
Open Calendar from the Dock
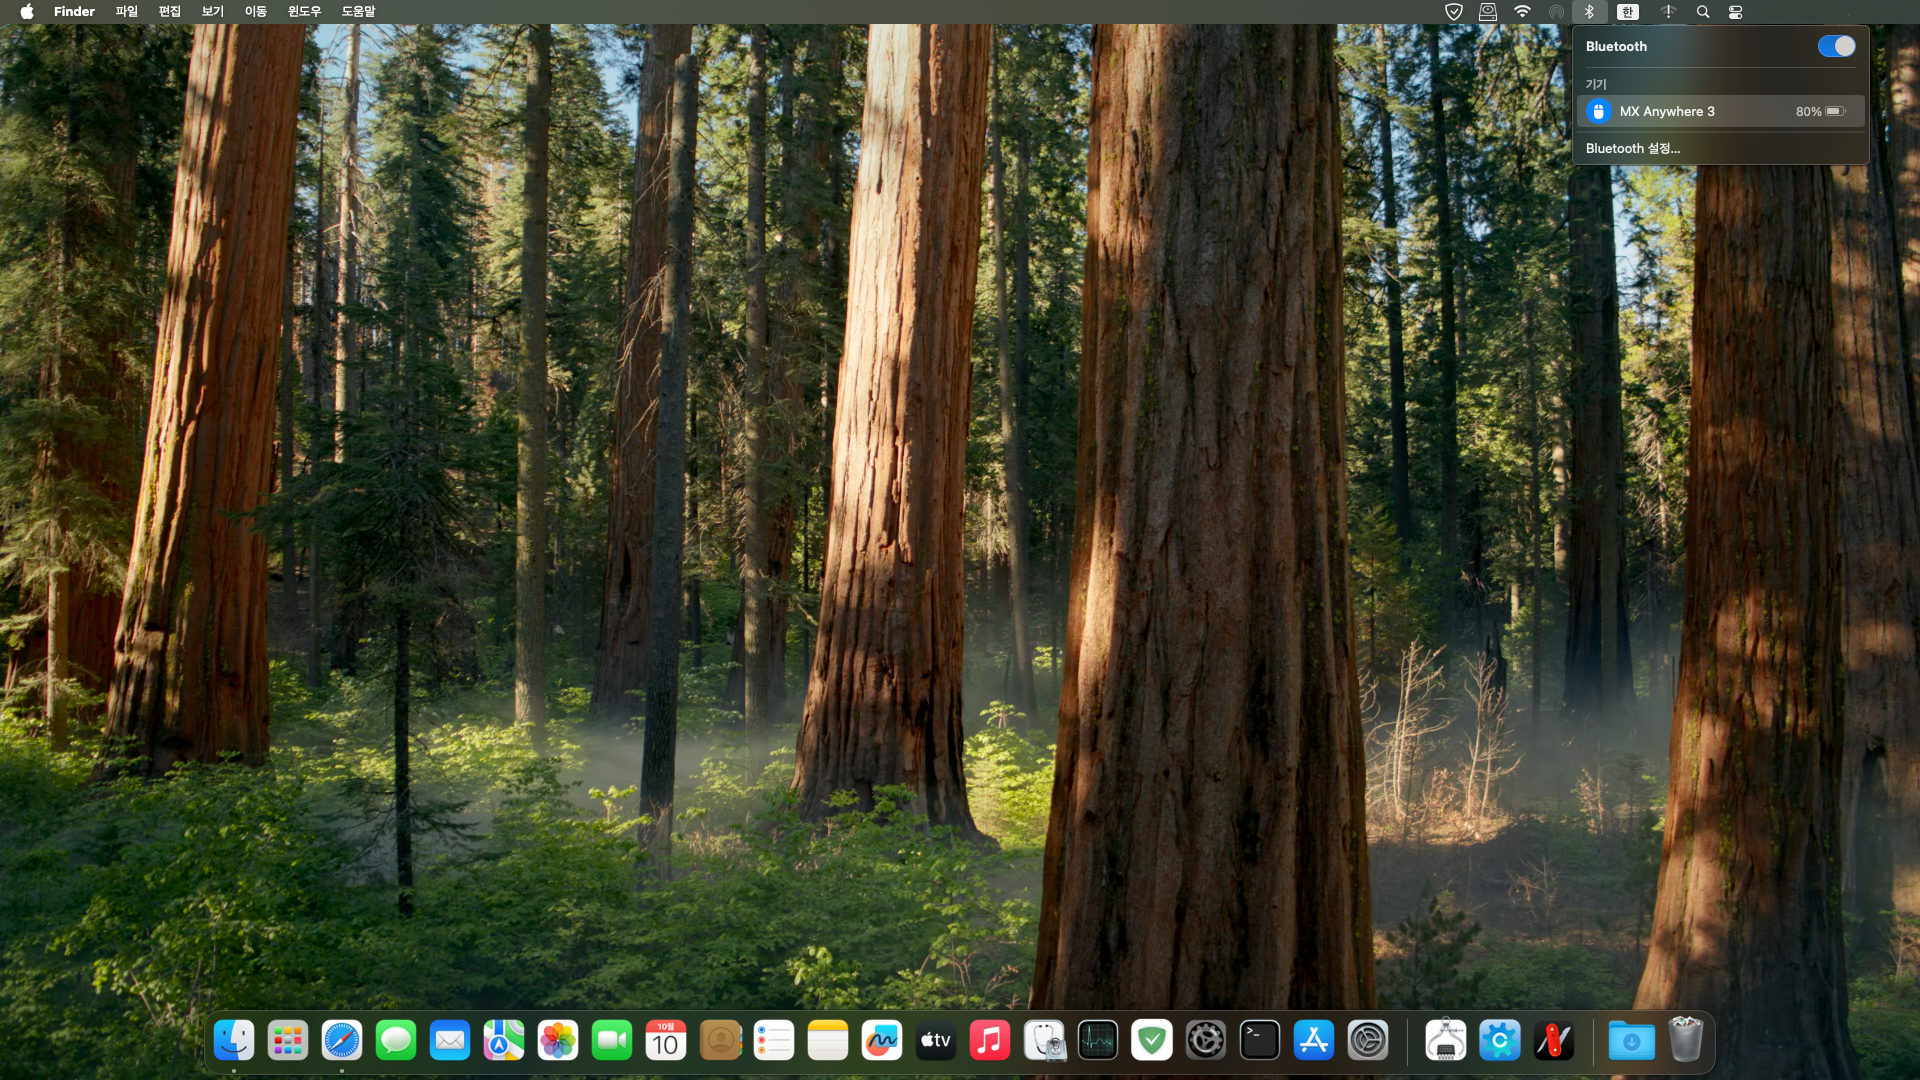(x=666, y=1041)
